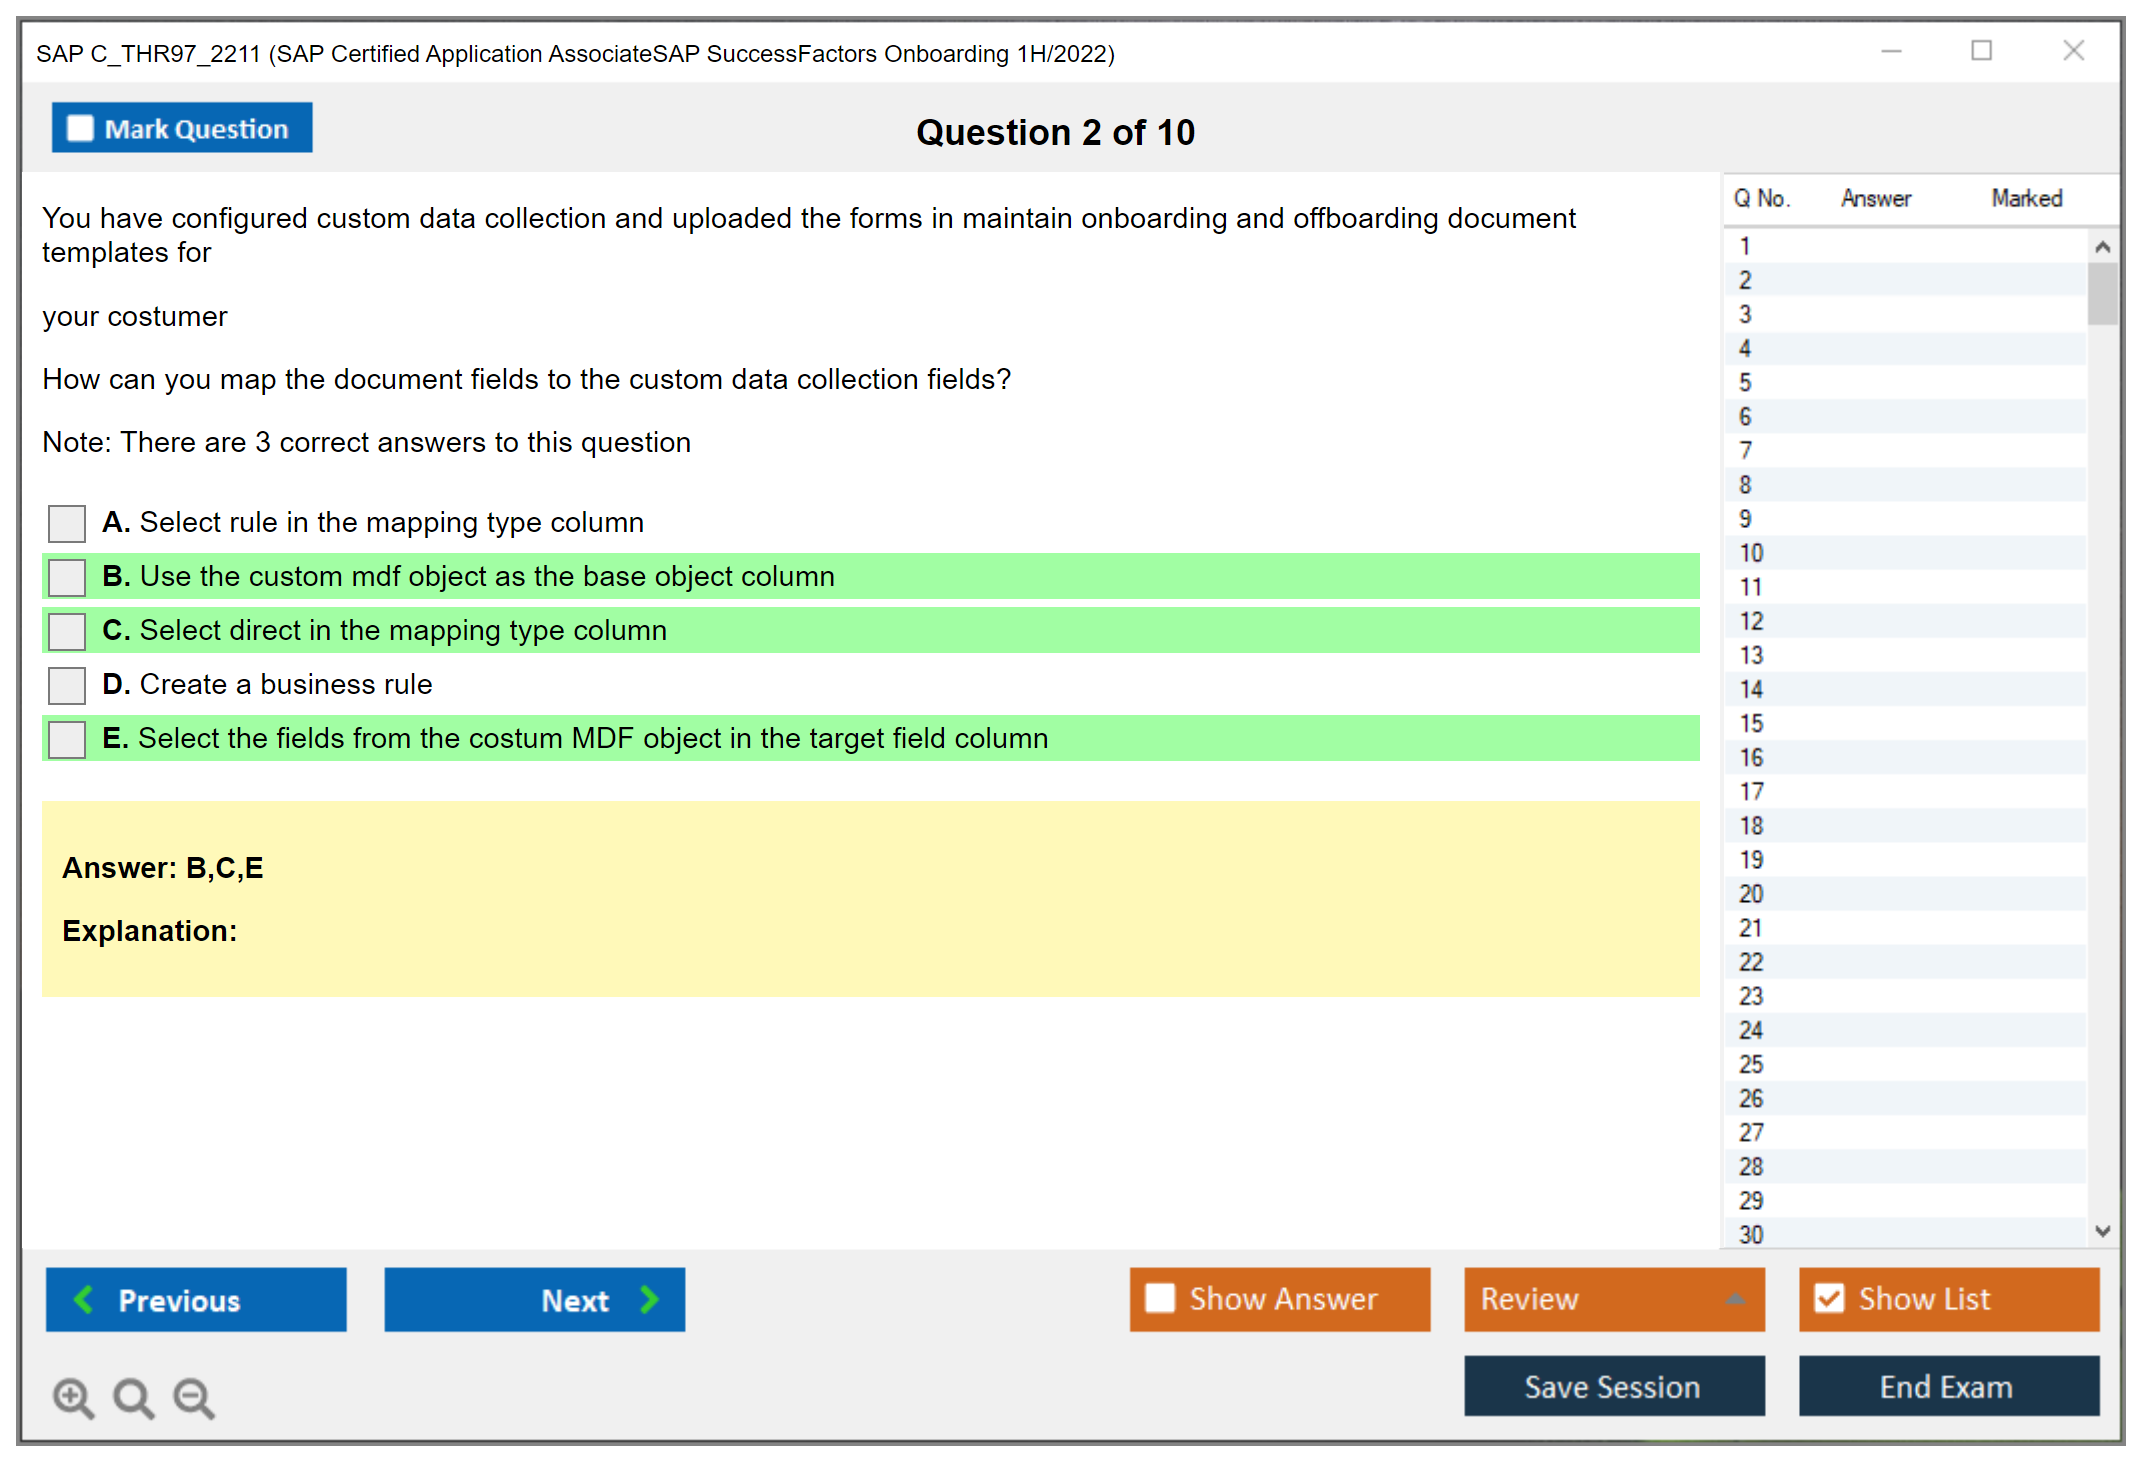
Task: Click the Save Session button
Action: 1613,1386
